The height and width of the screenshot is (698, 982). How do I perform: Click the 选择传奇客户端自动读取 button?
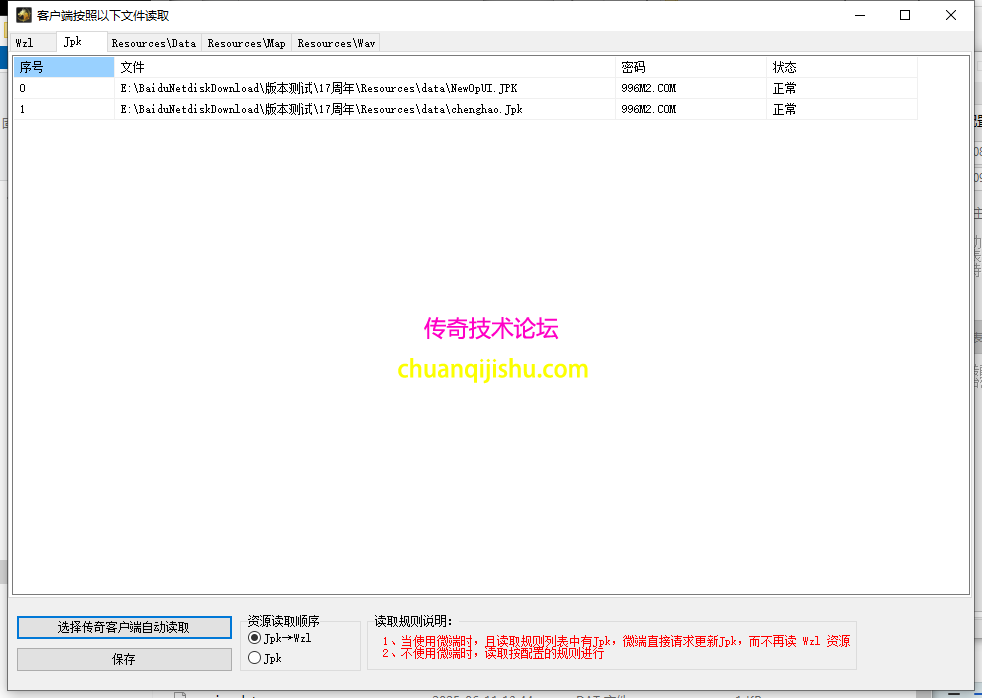124,627
